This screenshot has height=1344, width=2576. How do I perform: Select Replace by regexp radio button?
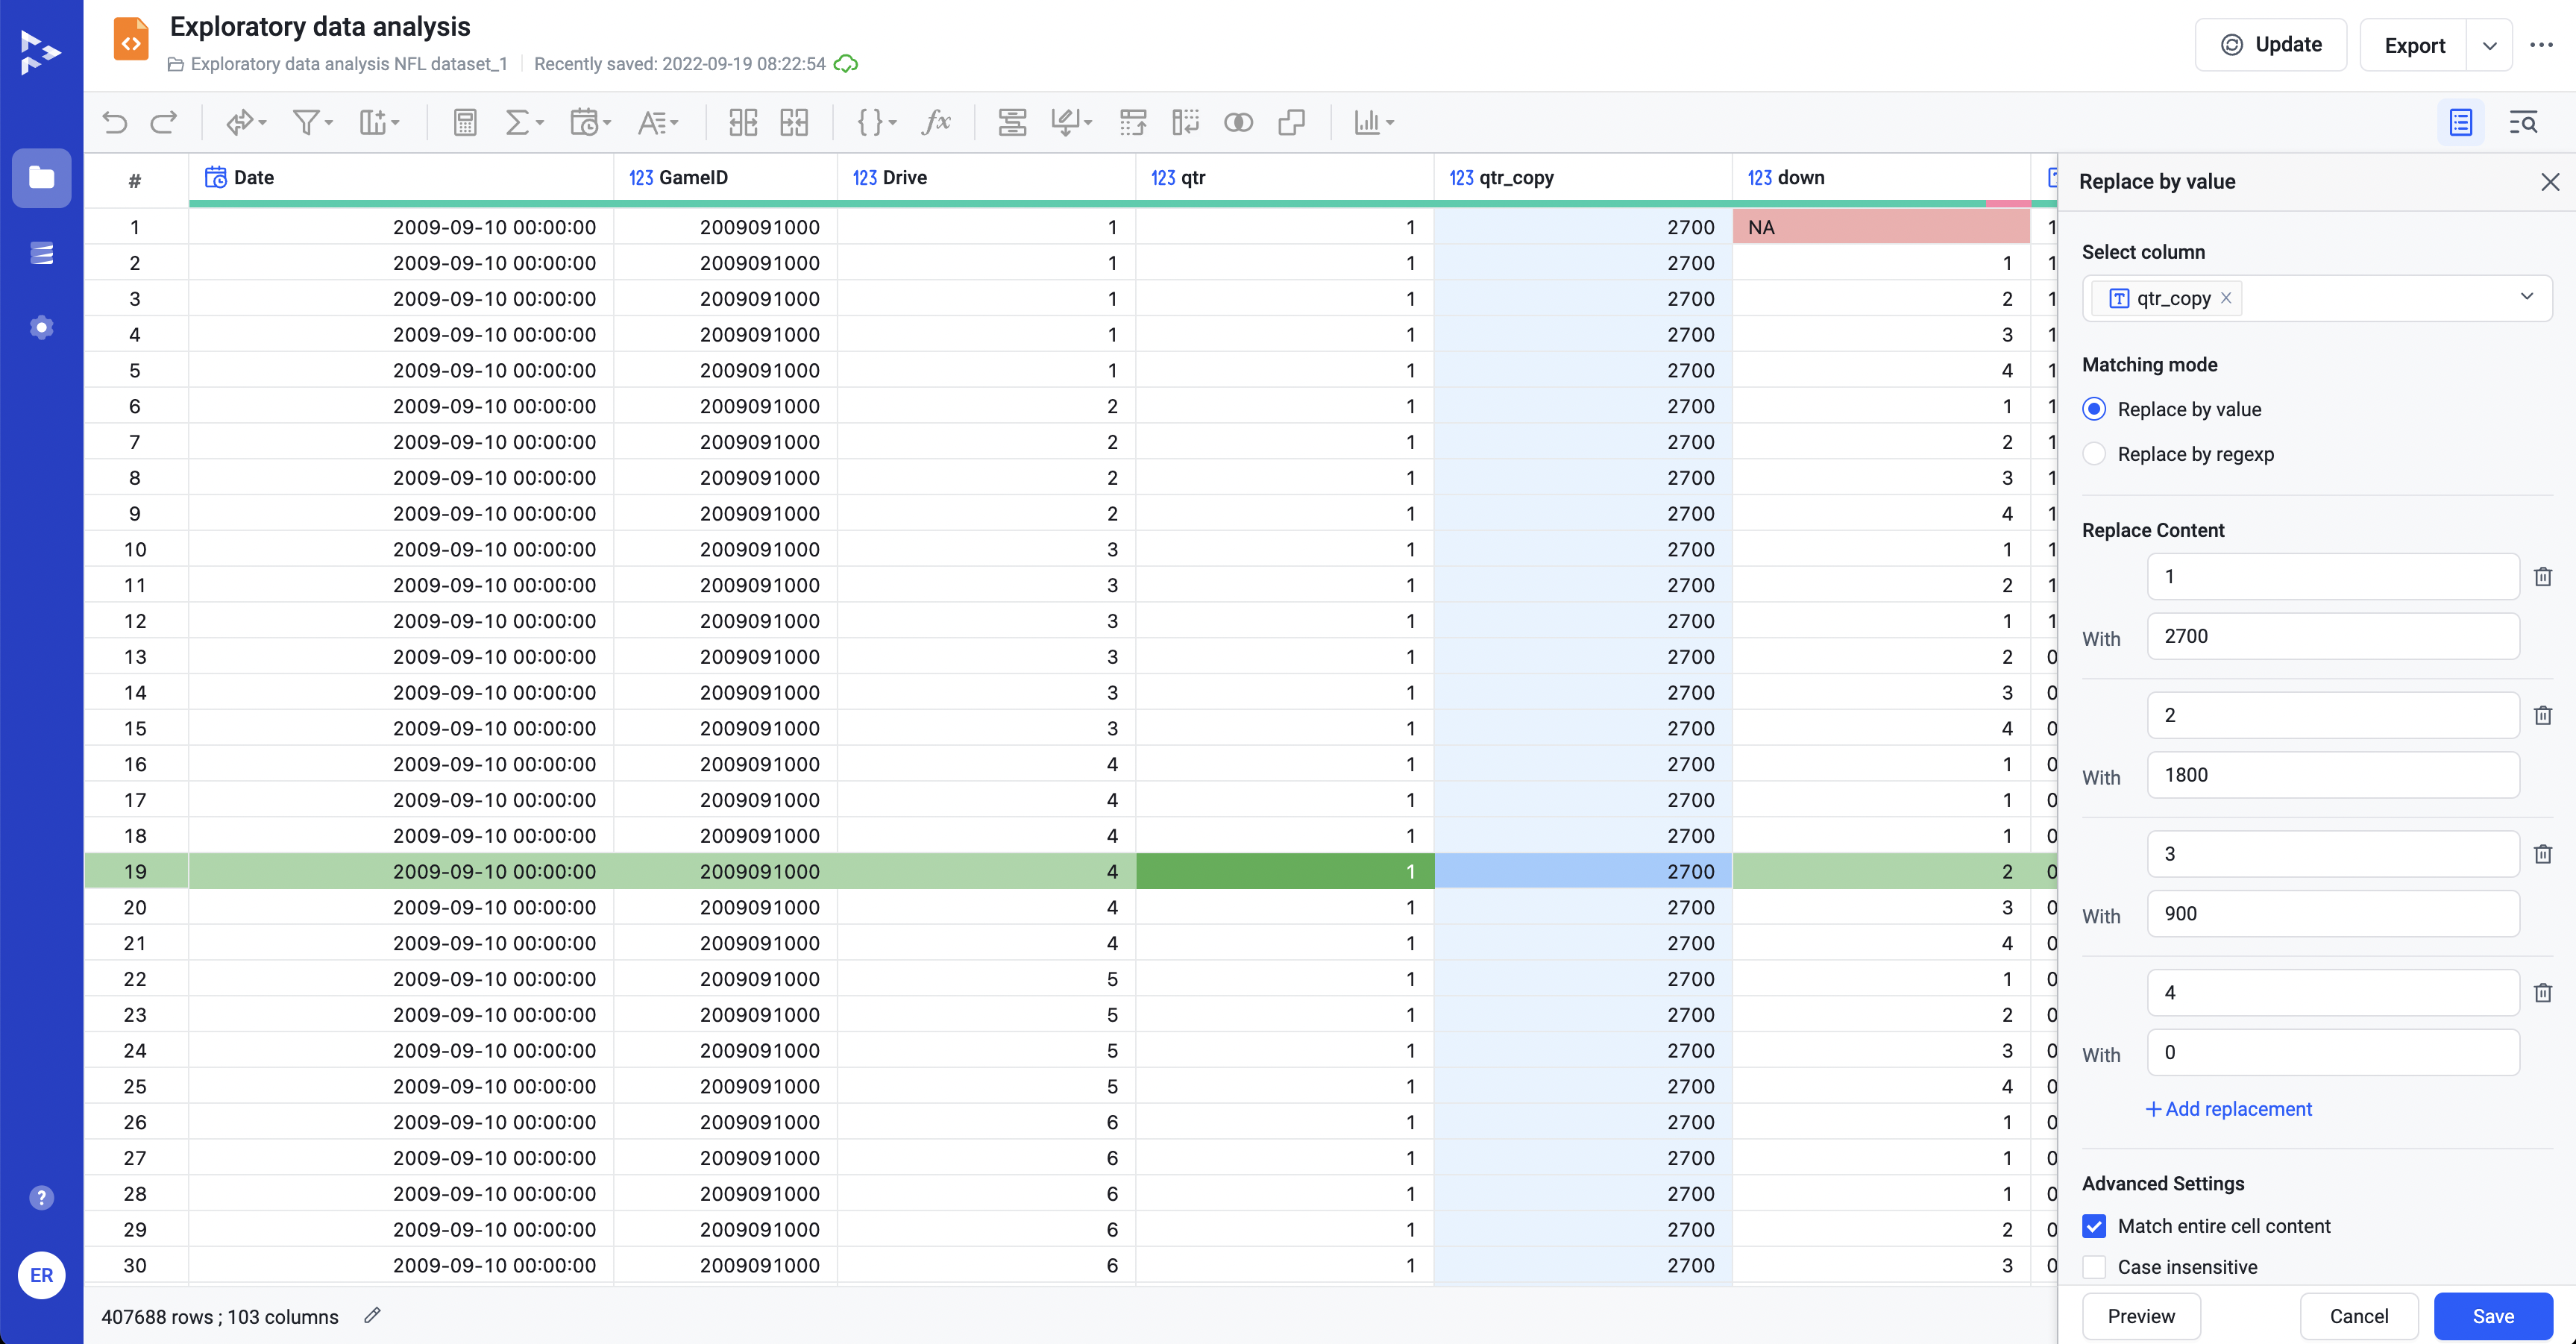(2094, 454)
